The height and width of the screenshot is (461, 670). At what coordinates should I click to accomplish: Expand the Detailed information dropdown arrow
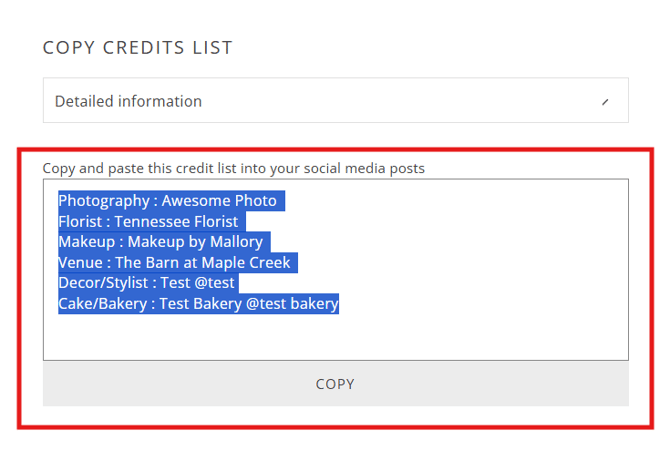tap(605, 102)
